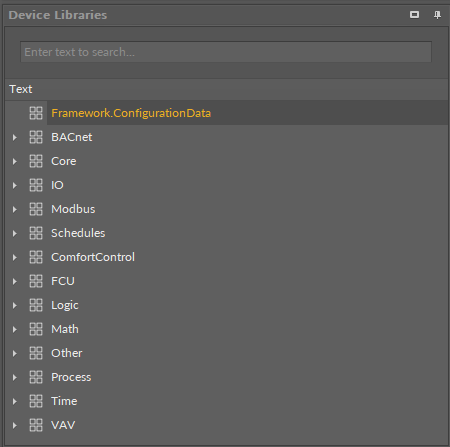Select the Other library label
Viewport: 450px width, 447px height.
point(67,353)
